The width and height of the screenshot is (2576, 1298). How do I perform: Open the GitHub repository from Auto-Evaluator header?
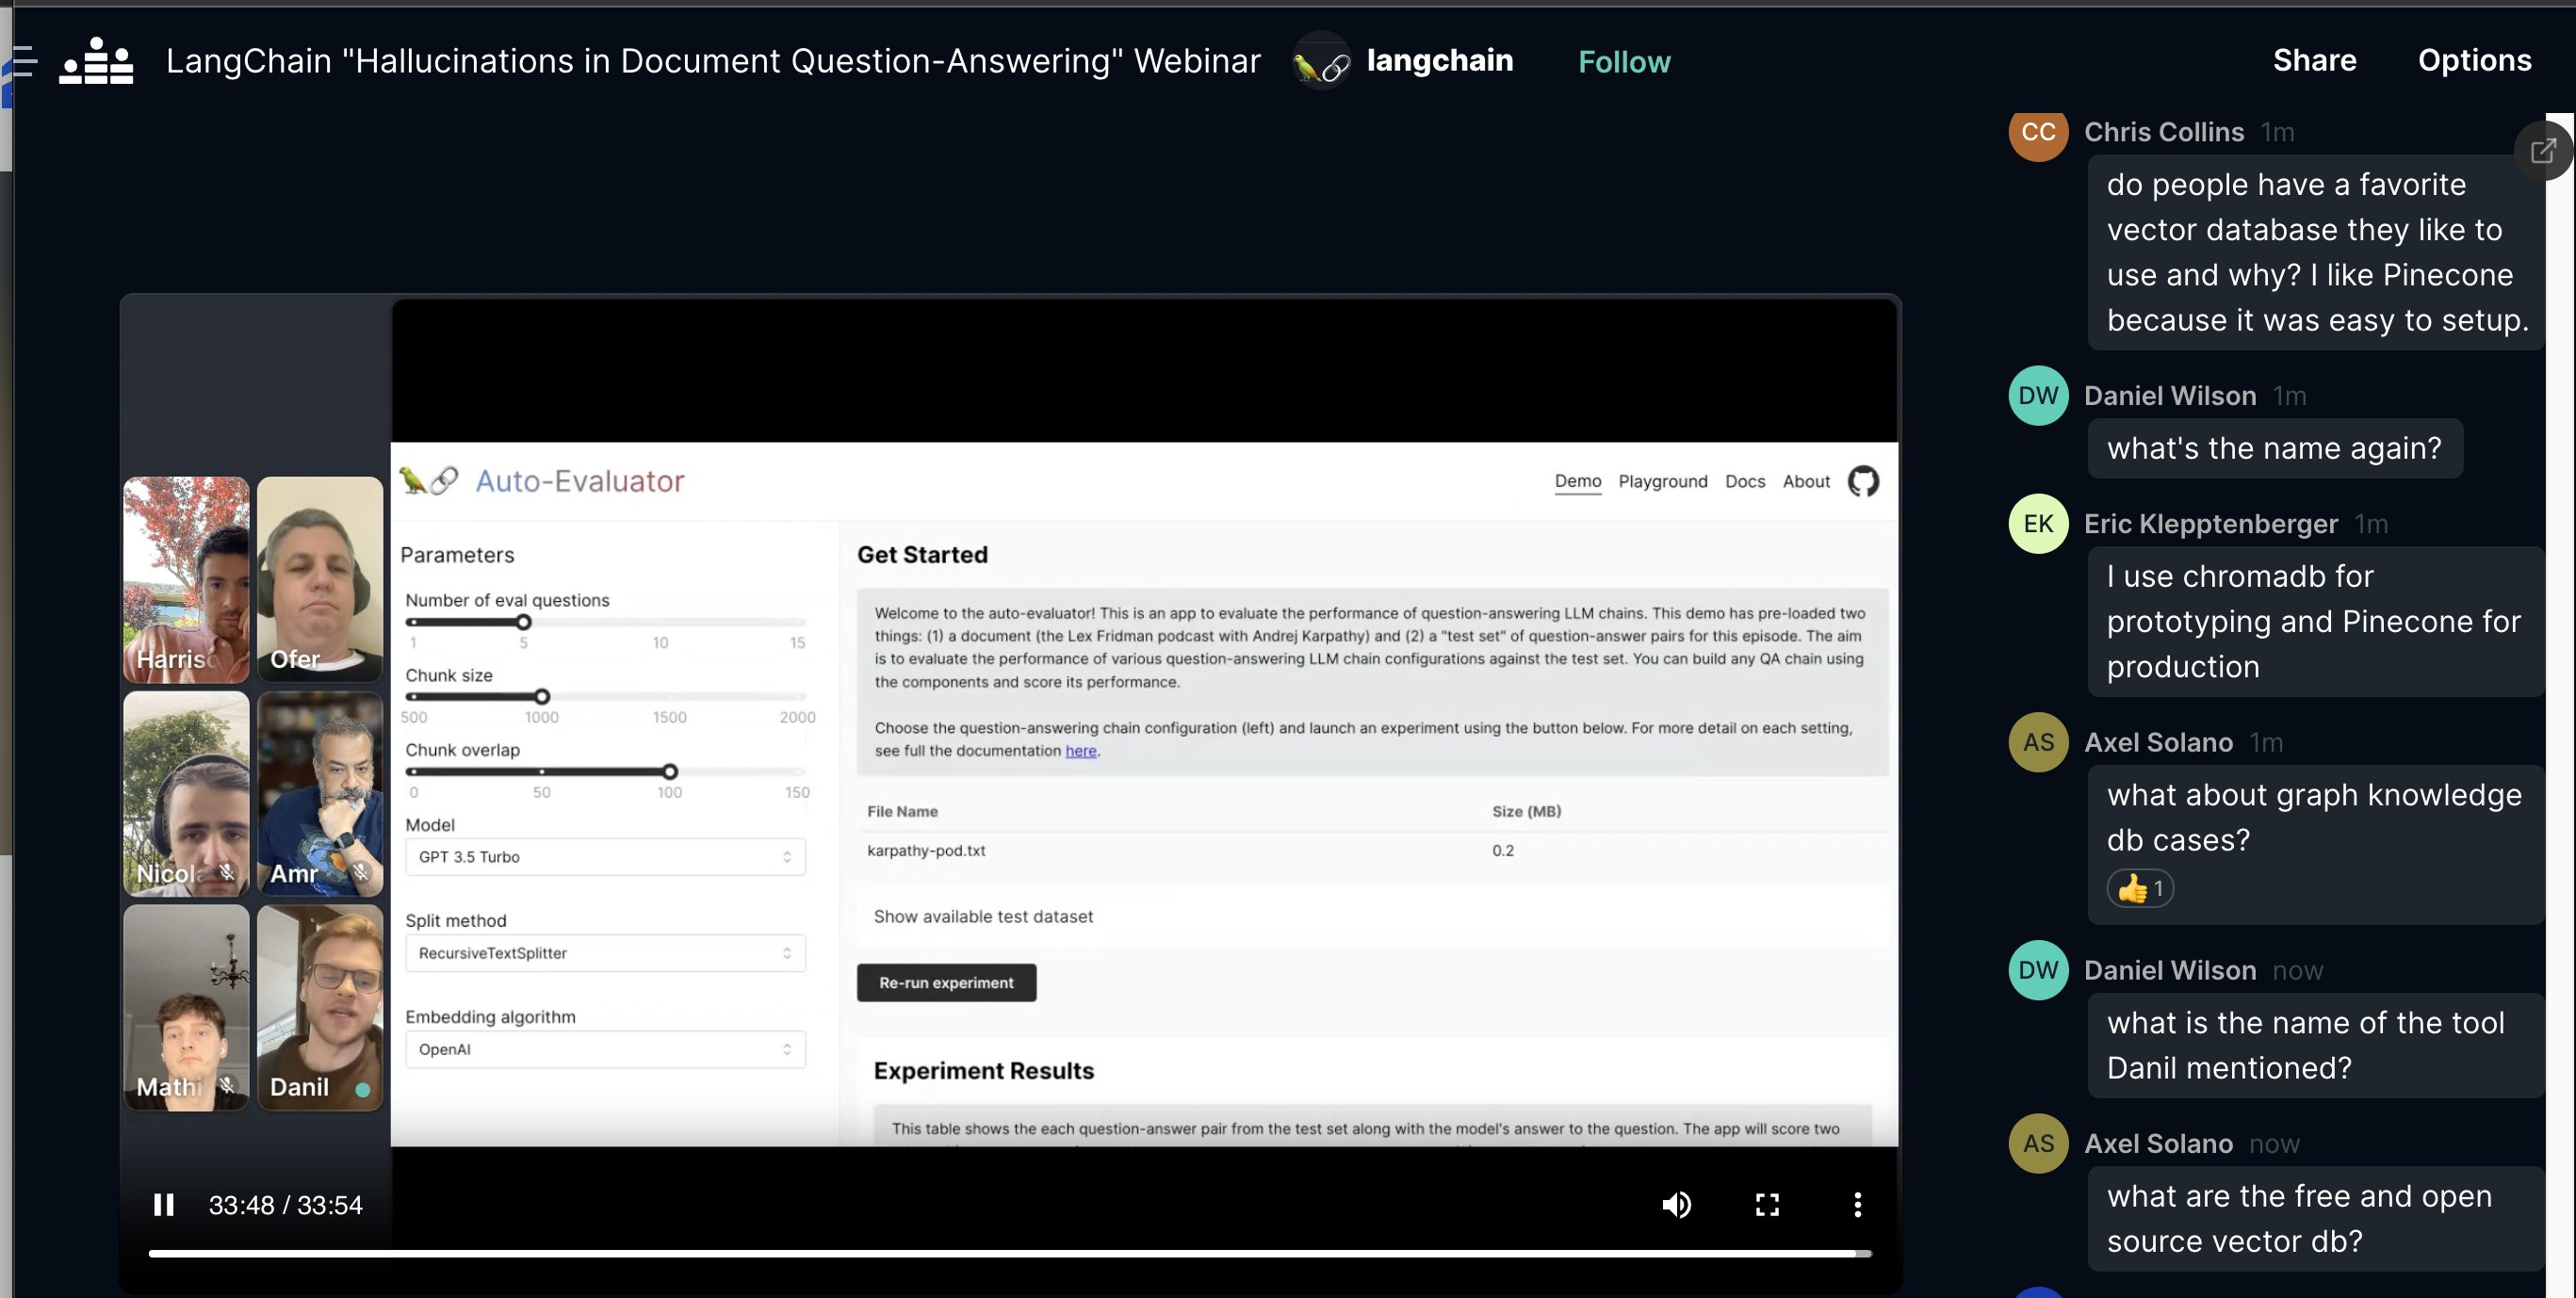(x=1864, y=481)
